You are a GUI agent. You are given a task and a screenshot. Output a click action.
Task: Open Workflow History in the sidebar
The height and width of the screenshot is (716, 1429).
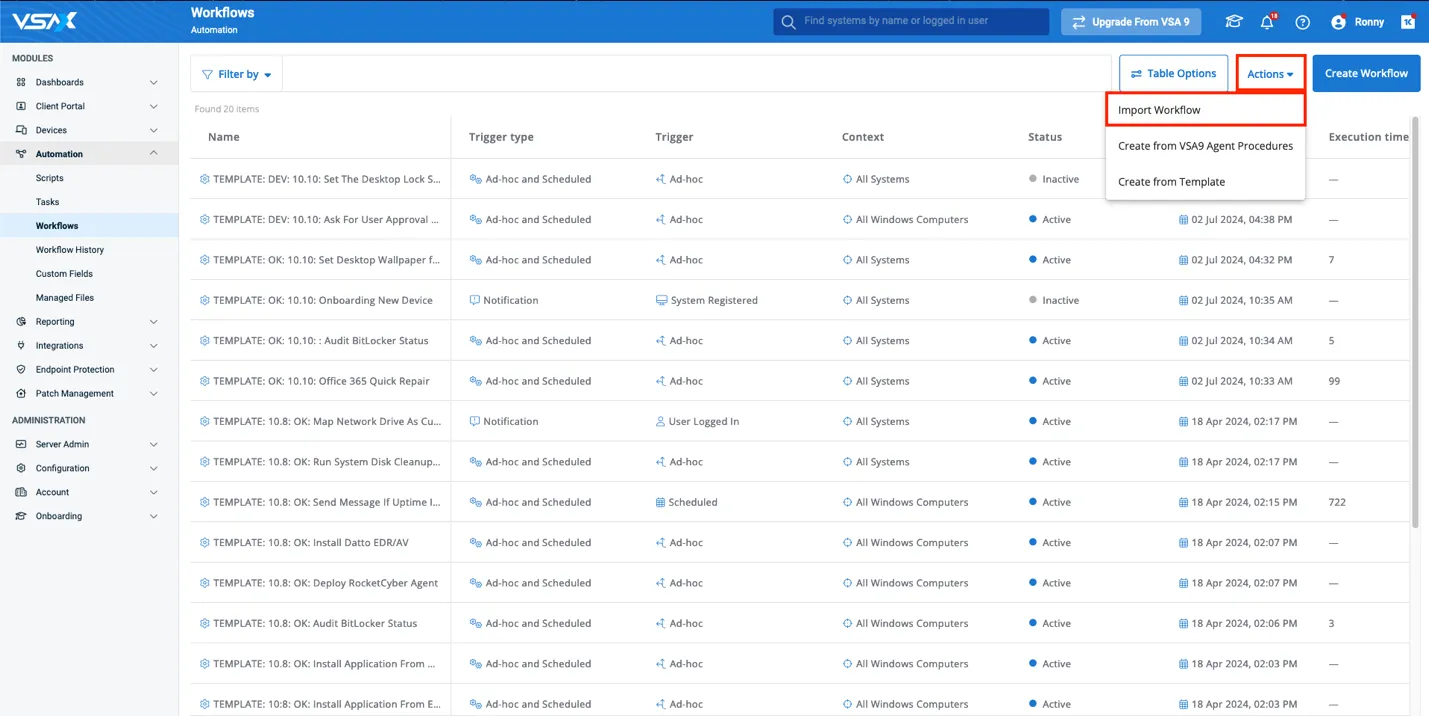tap(70, 250)
